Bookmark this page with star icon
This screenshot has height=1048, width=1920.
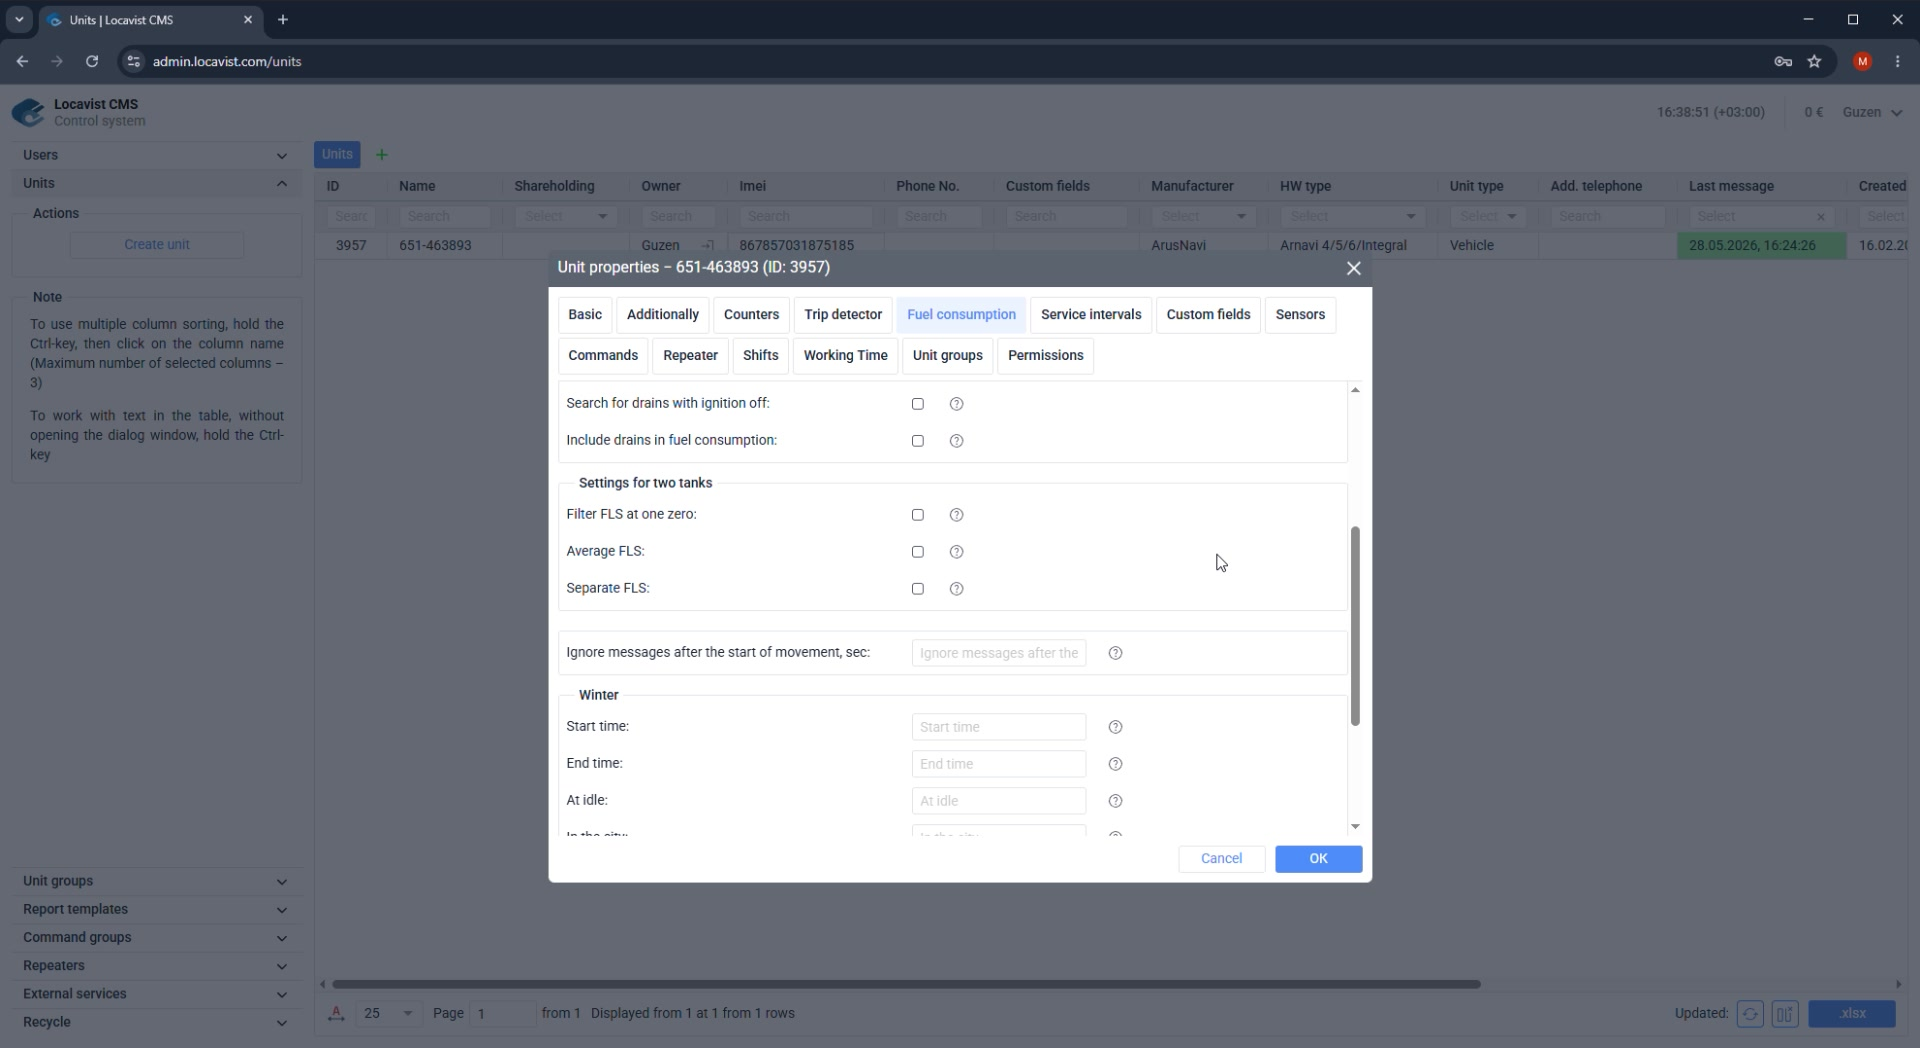(x=1814, y=61)
